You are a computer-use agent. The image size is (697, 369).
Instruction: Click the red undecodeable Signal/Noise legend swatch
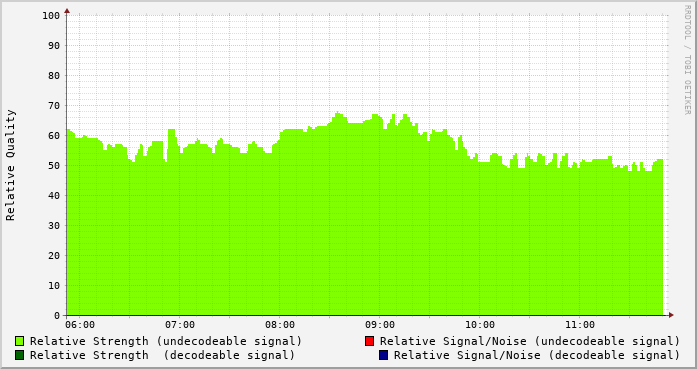(x=369, y=341)
